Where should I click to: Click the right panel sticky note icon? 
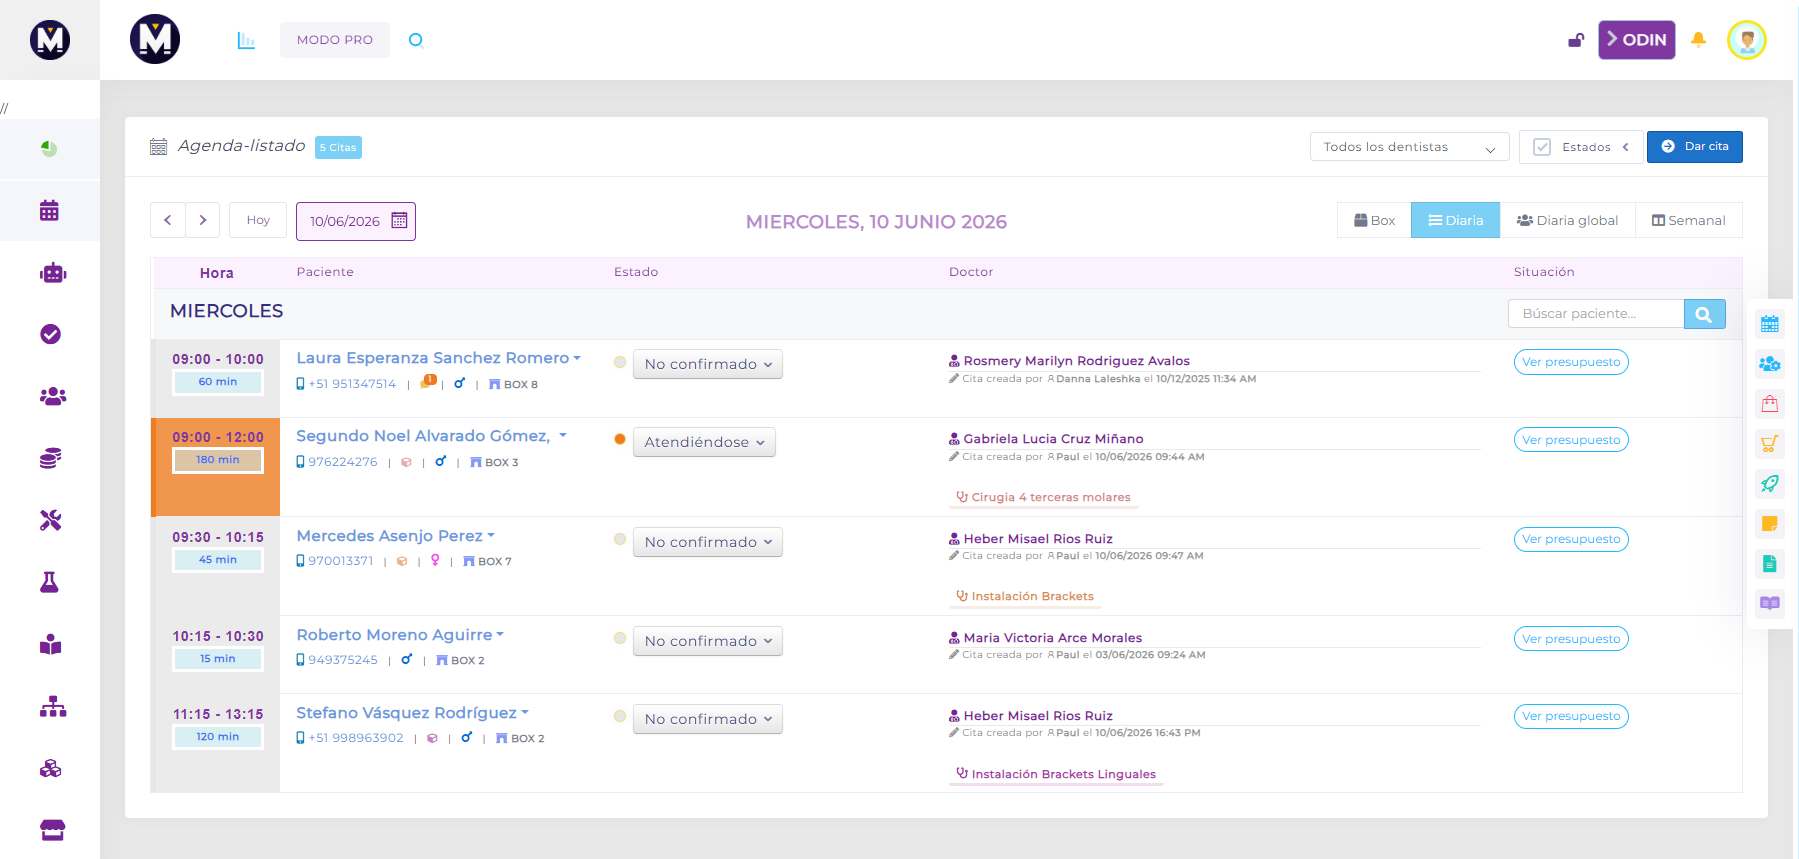[1770, 524]
